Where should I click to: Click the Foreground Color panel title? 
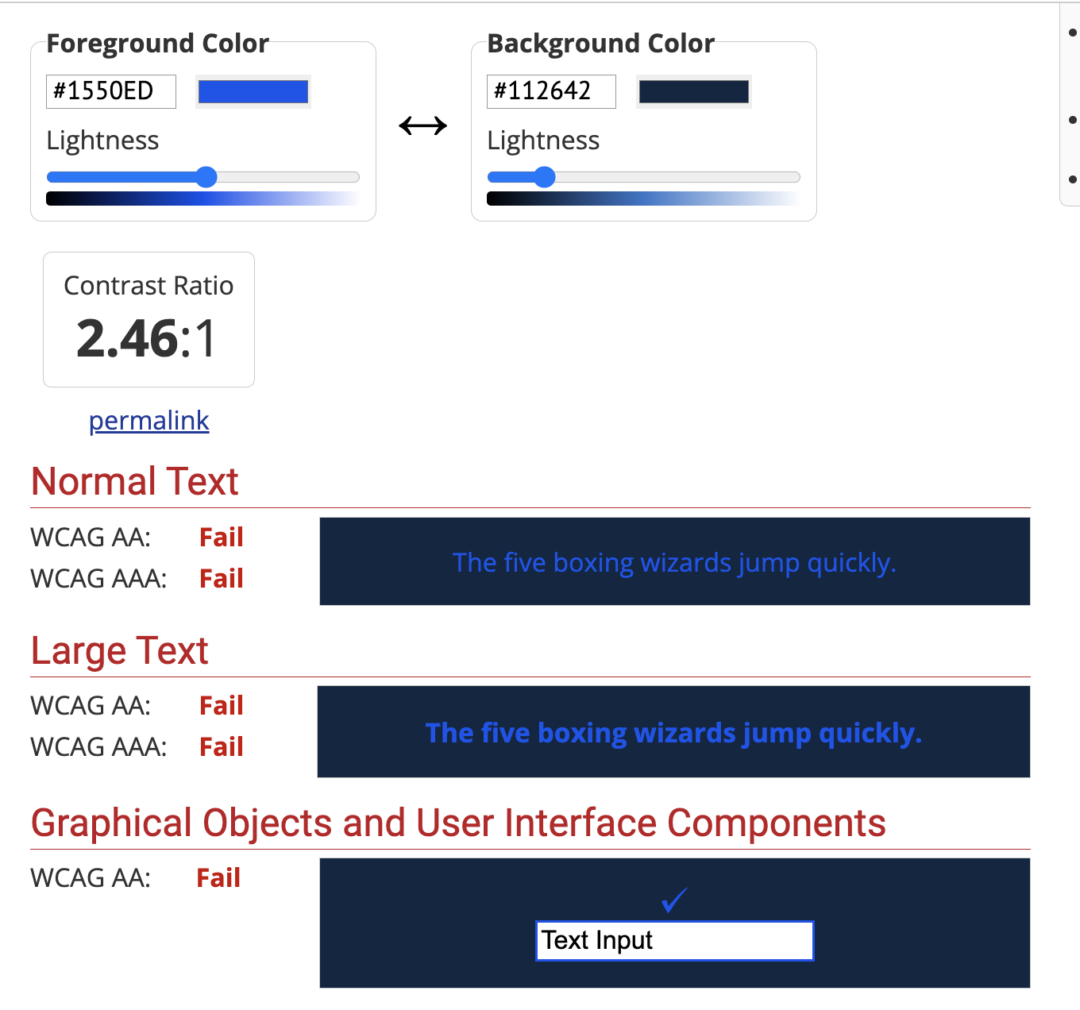157,43
